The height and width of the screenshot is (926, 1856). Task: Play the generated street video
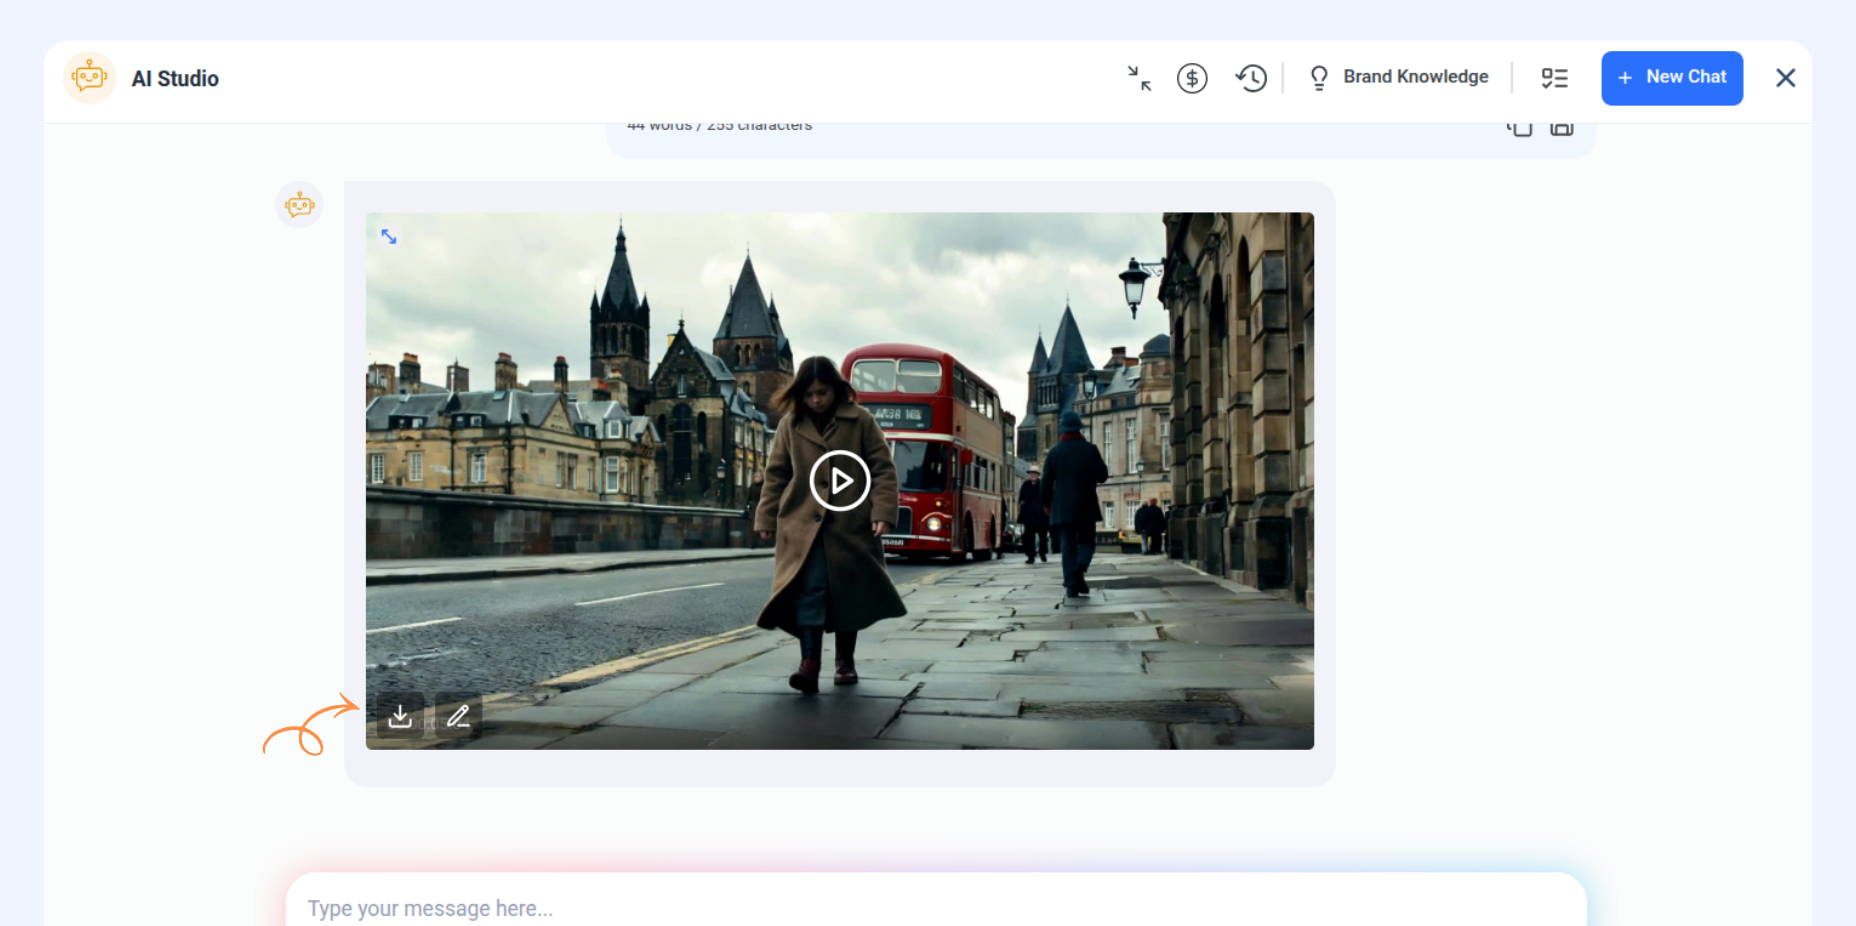tap(839, 481)
